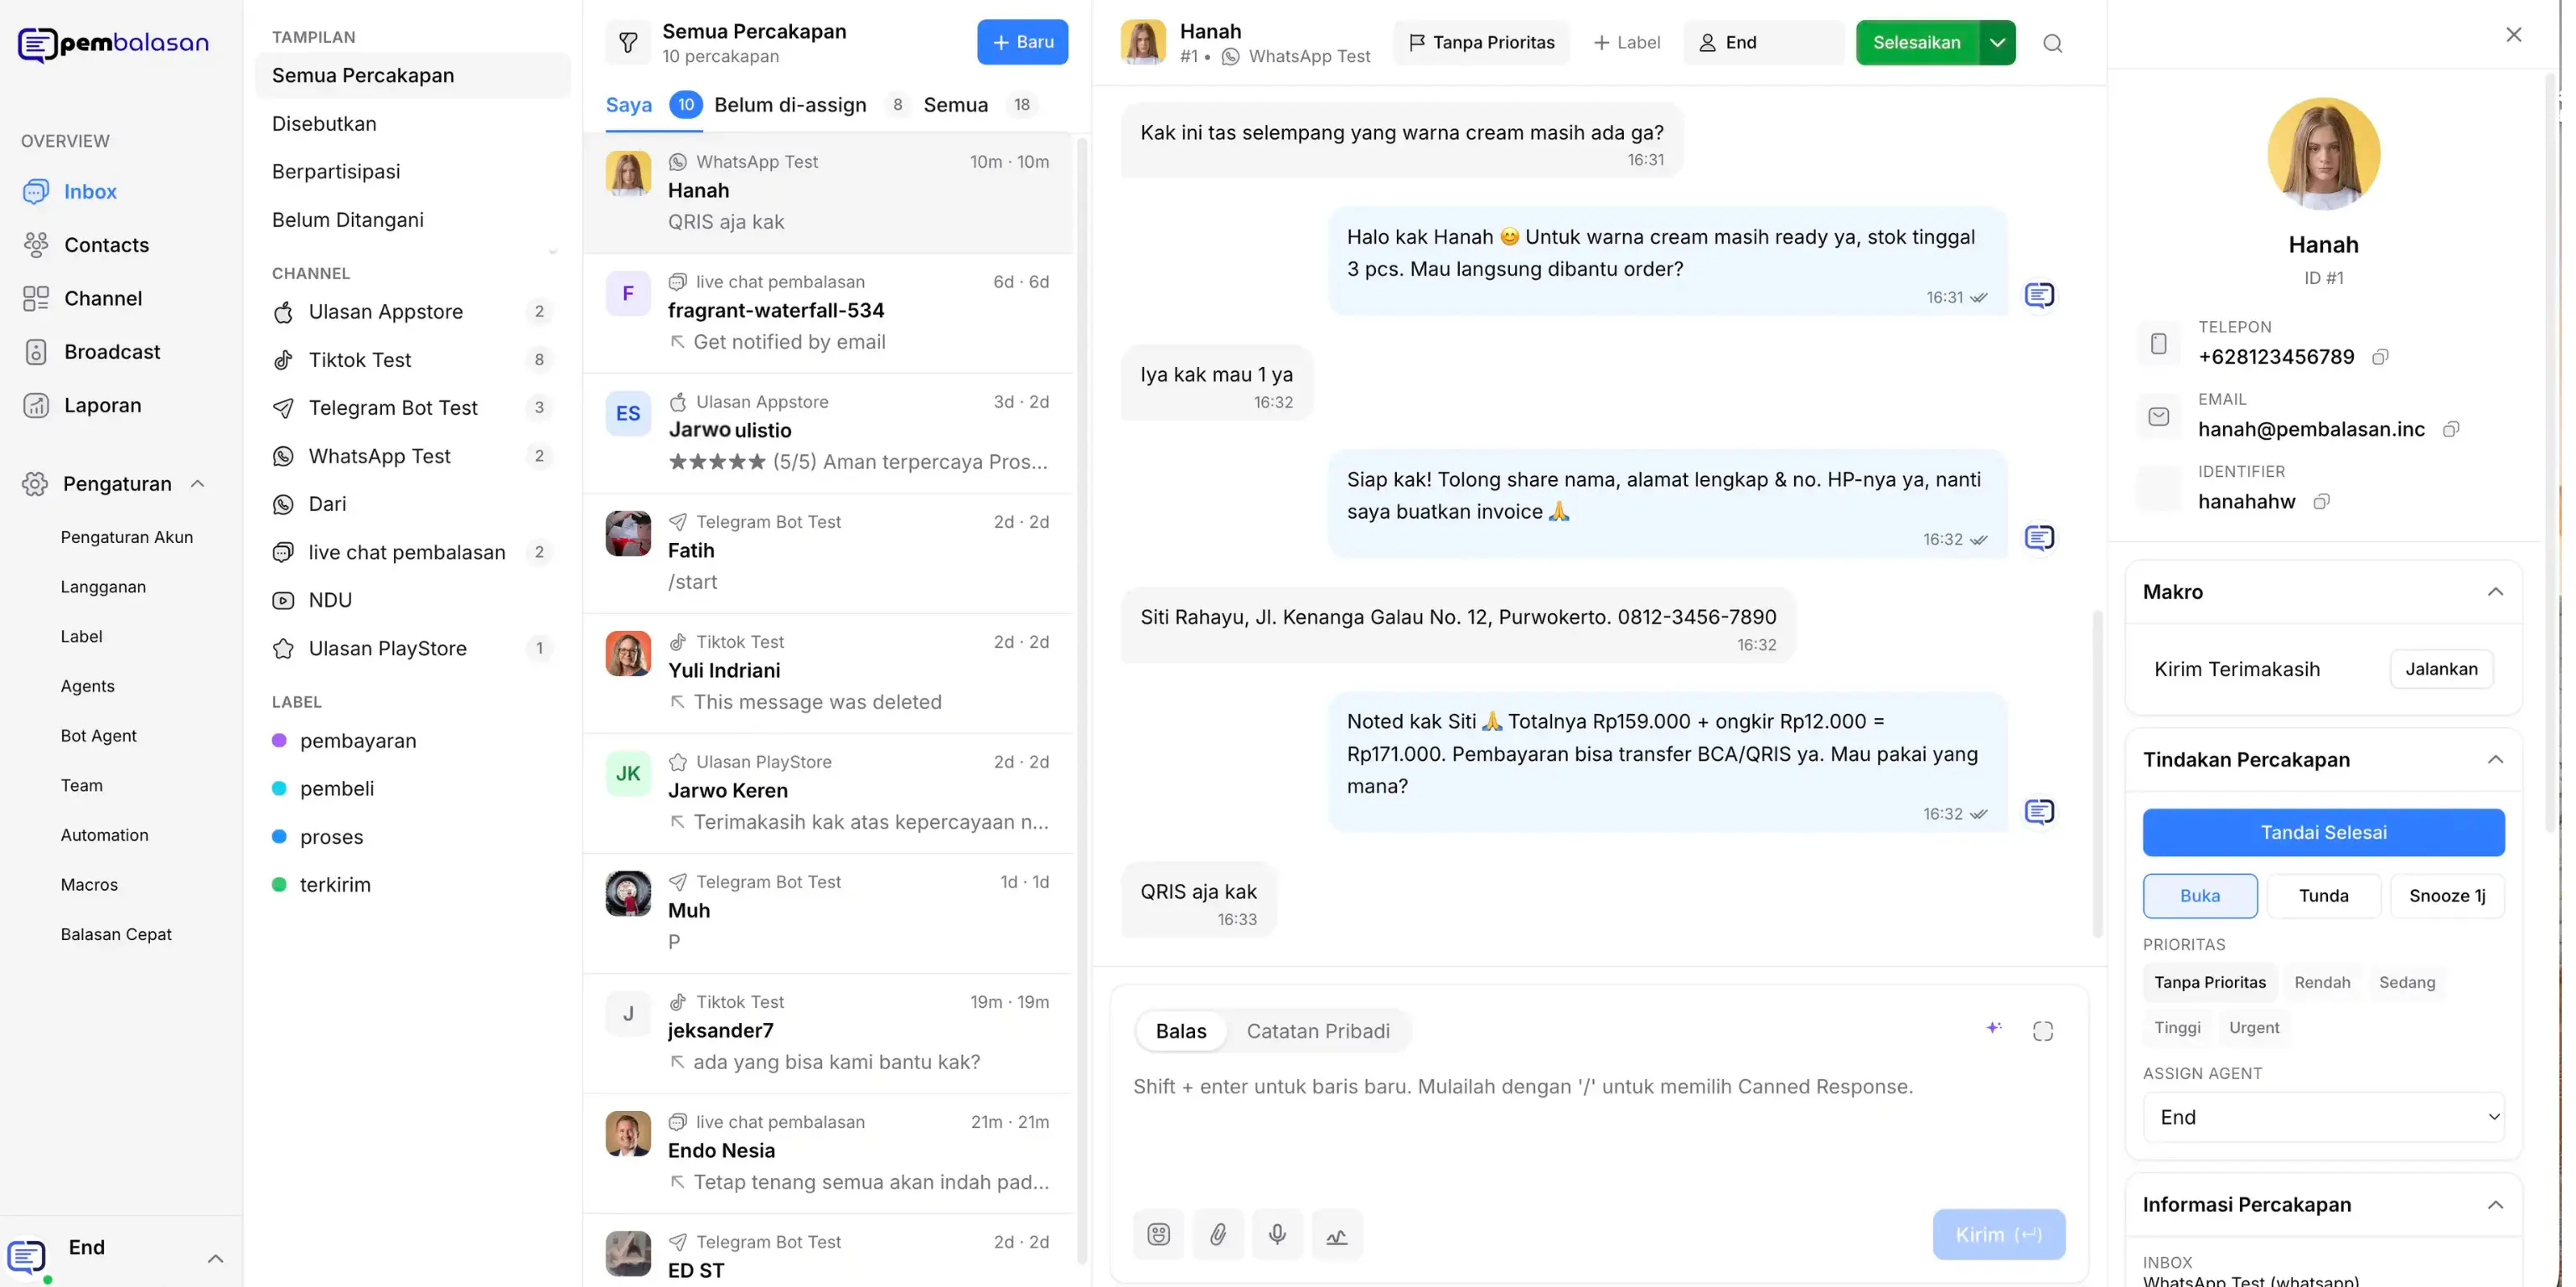Open the Disebutkan view
2576x1287 pixels.
click(x=412, y=124)
